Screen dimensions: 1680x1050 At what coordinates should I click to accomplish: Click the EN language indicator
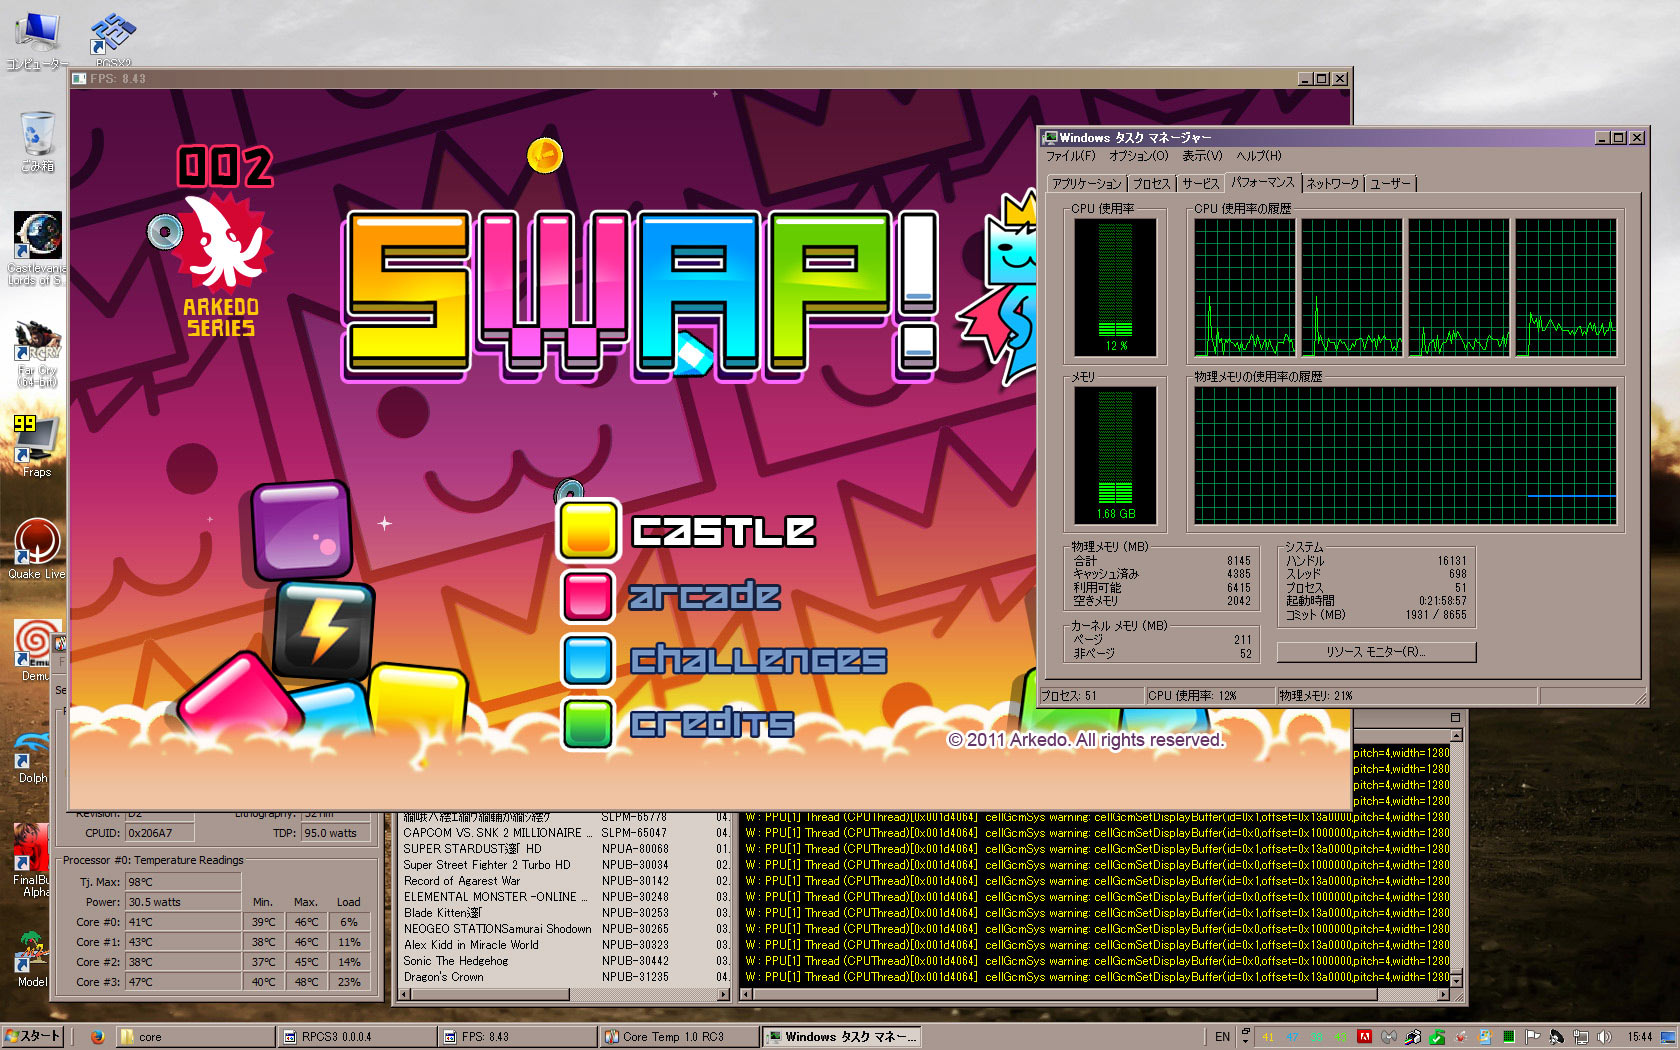tap(1222, 1037)
